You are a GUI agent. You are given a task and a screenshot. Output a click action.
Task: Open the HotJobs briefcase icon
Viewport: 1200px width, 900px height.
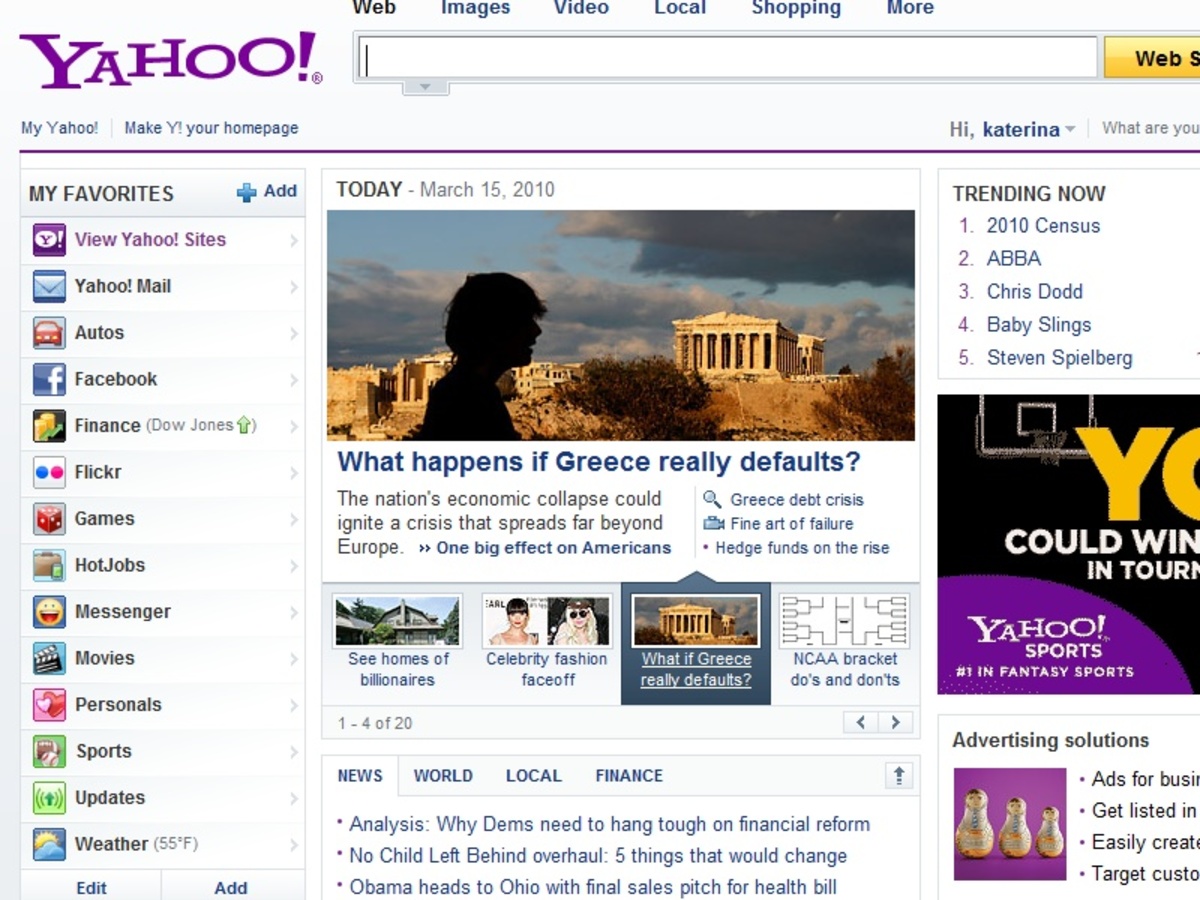click(x=47, y=565)
